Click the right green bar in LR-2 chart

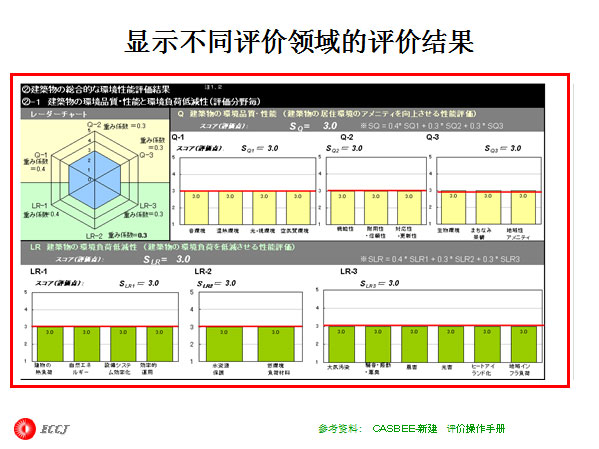[276, 344]
